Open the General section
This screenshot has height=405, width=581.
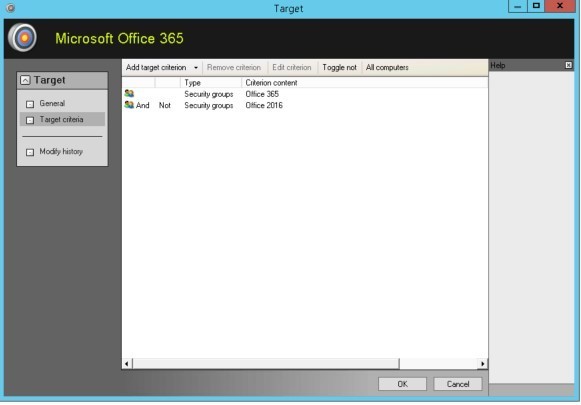pyautogui.click(x=52, y=103)
